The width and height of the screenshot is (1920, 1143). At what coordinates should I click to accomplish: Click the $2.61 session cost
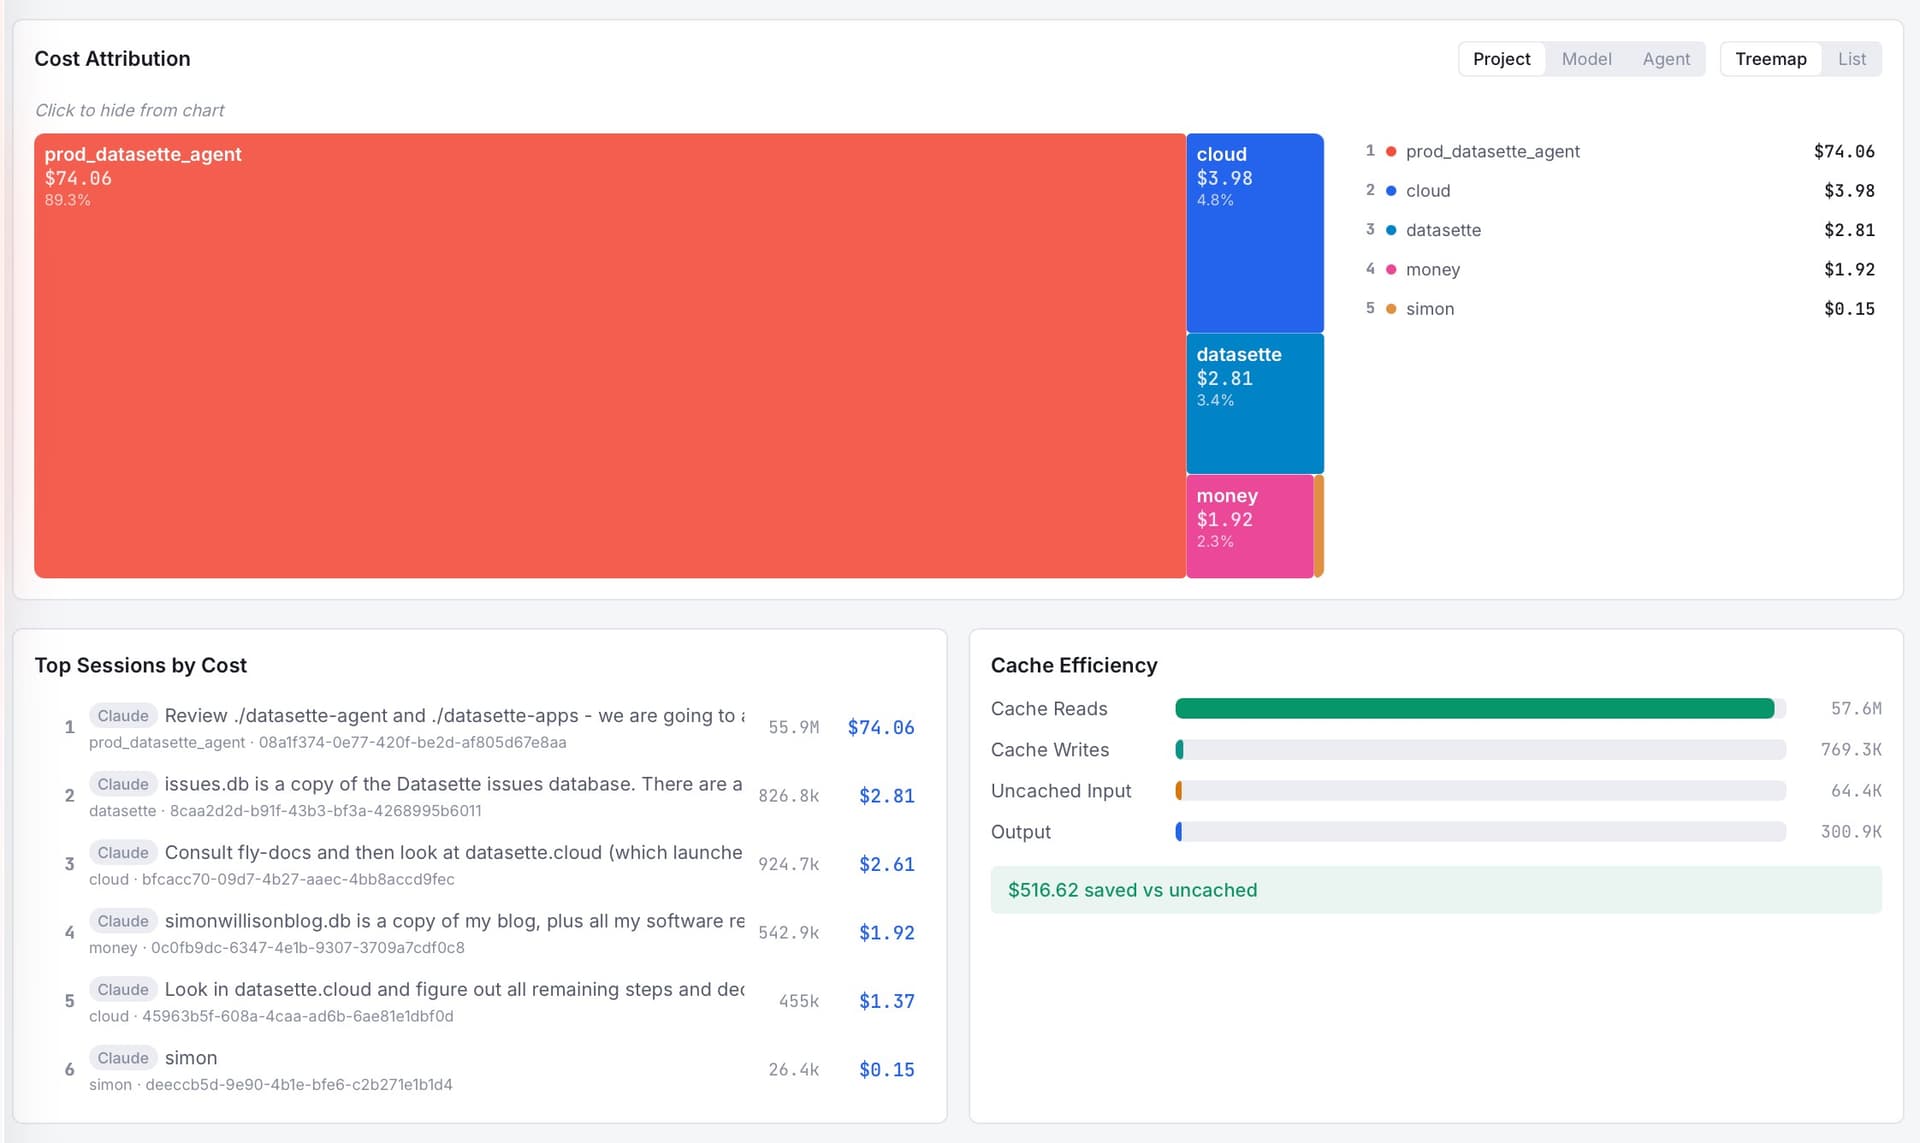click(x=887, y=864)
